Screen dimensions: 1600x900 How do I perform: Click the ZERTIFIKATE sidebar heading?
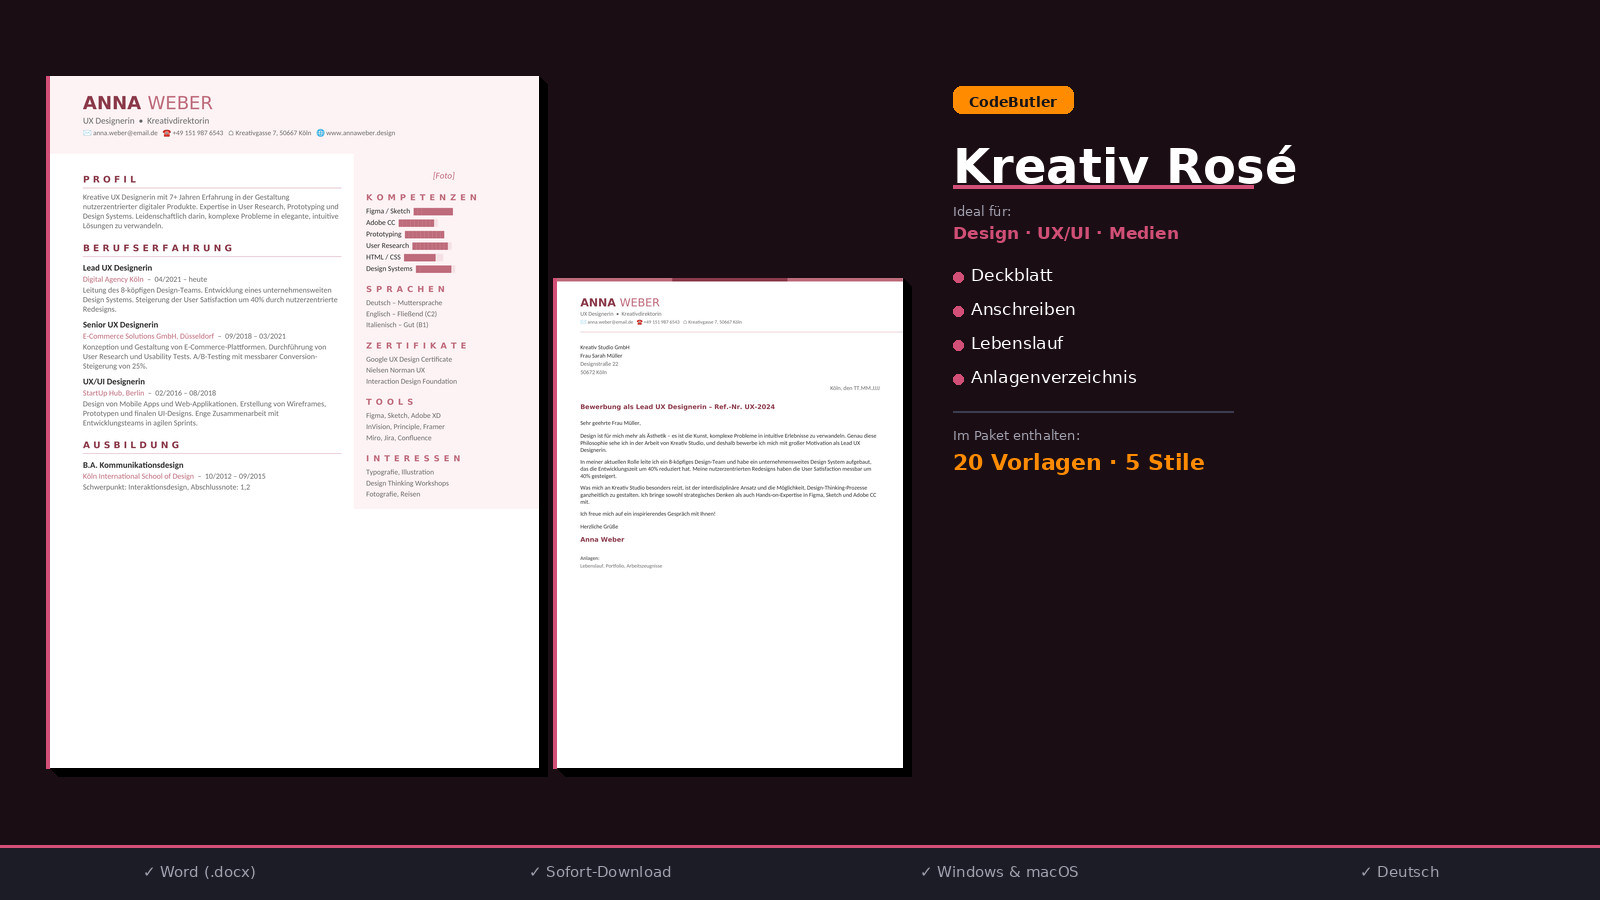click(416, 346)
